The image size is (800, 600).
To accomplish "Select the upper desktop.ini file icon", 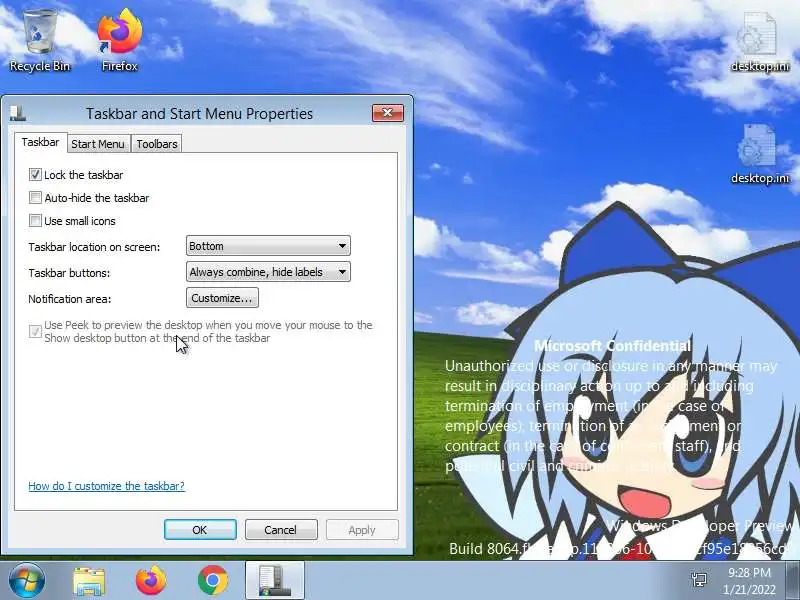I will (760, 42).
